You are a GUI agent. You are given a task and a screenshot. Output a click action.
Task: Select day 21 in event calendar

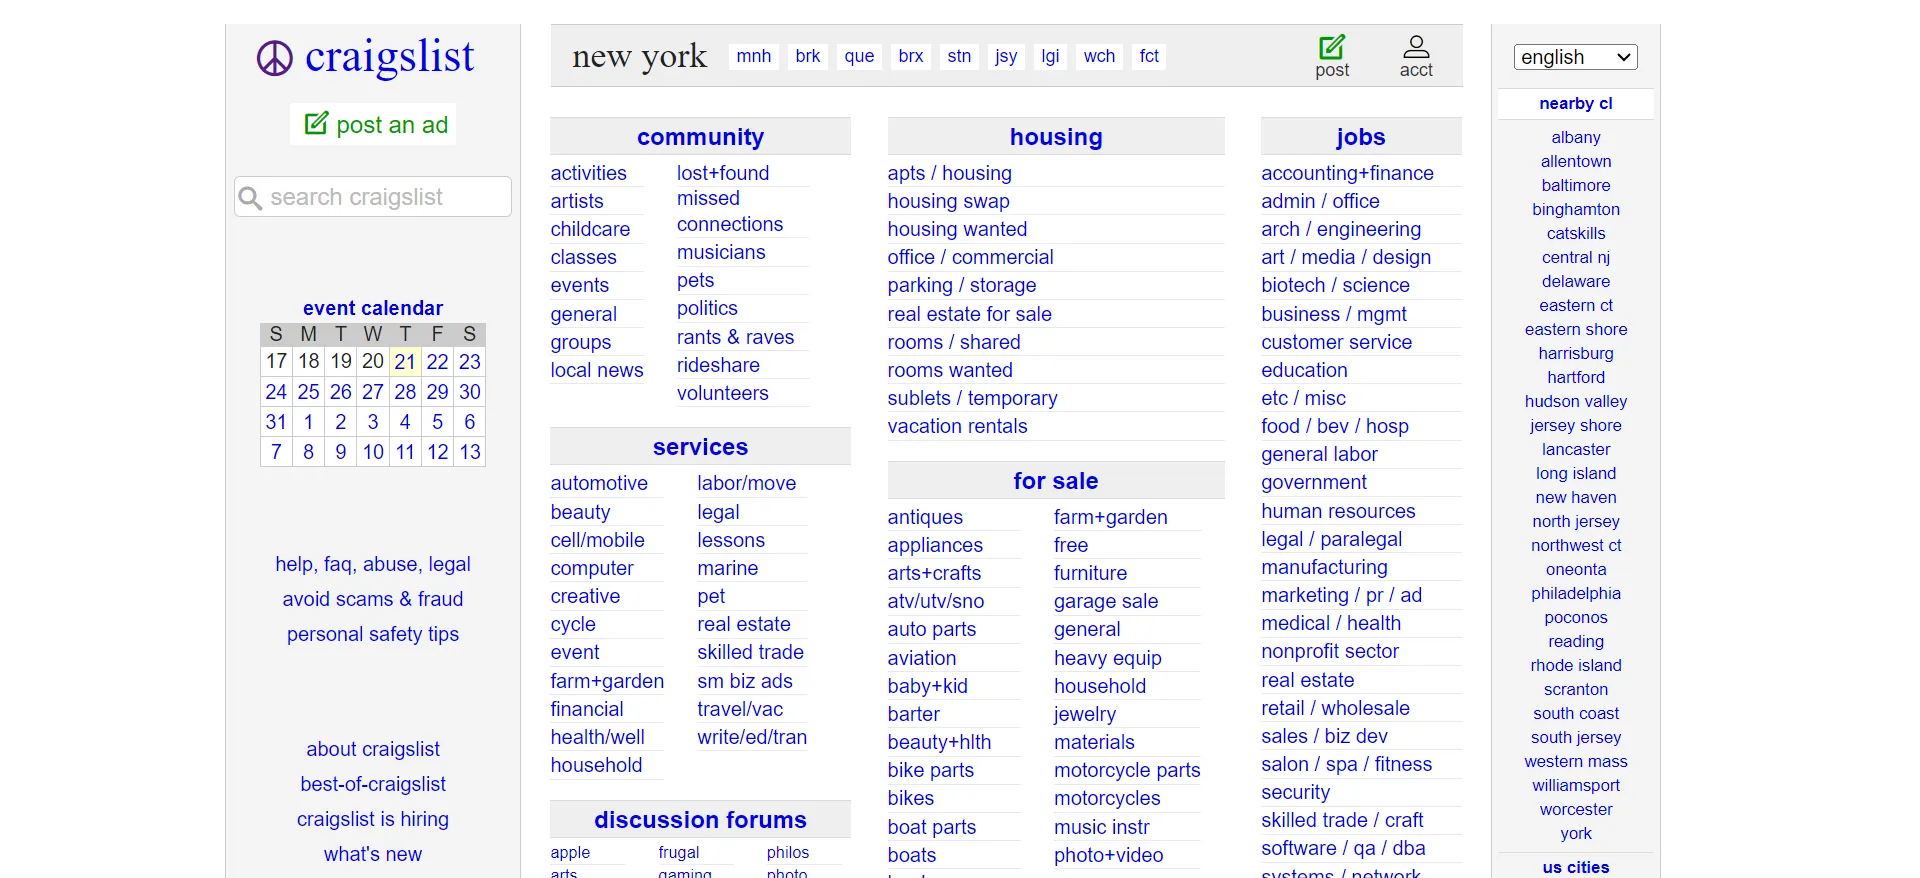405,361
